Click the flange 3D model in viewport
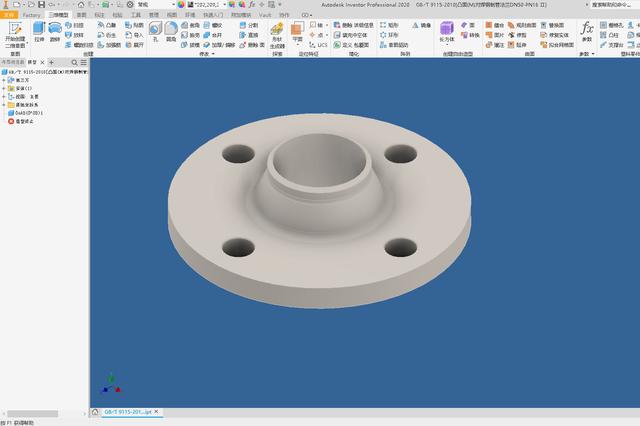This screenshot has width=640, height=426. (319, 211)
